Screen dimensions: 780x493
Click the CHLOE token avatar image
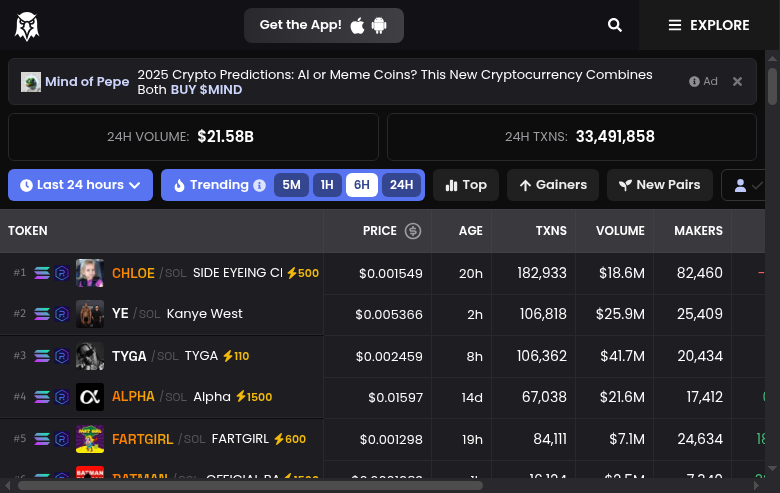point(90,273)
